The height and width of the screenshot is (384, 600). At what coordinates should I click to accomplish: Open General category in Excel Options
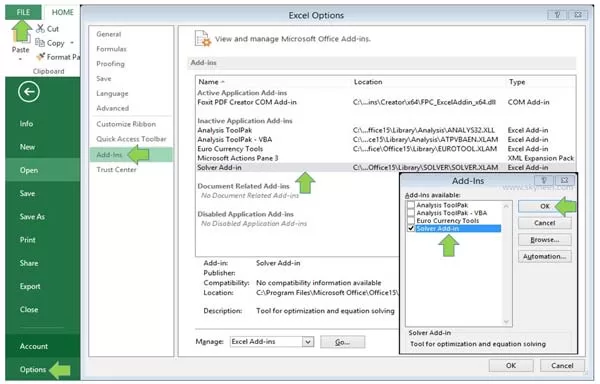pos(131,34)
